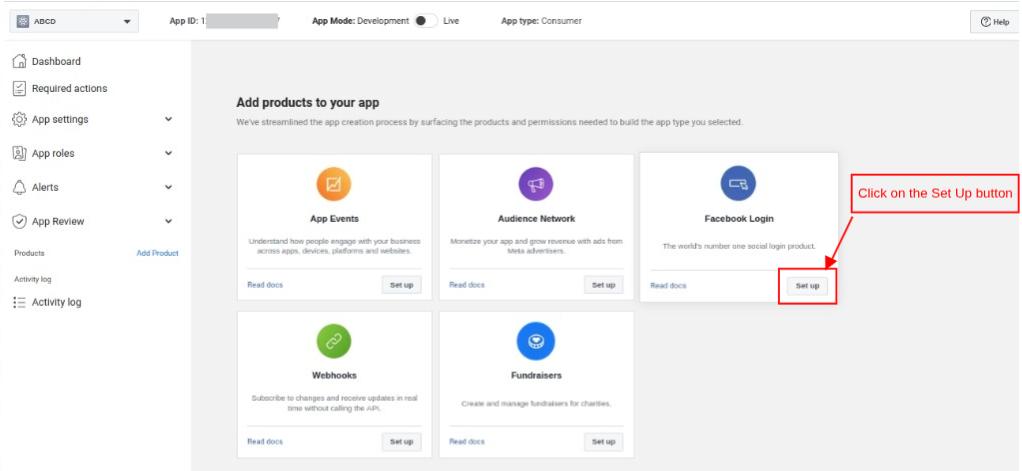Click the App settings gear icon
This screenshot has height=471, width=1022.
tap(20, 120)
